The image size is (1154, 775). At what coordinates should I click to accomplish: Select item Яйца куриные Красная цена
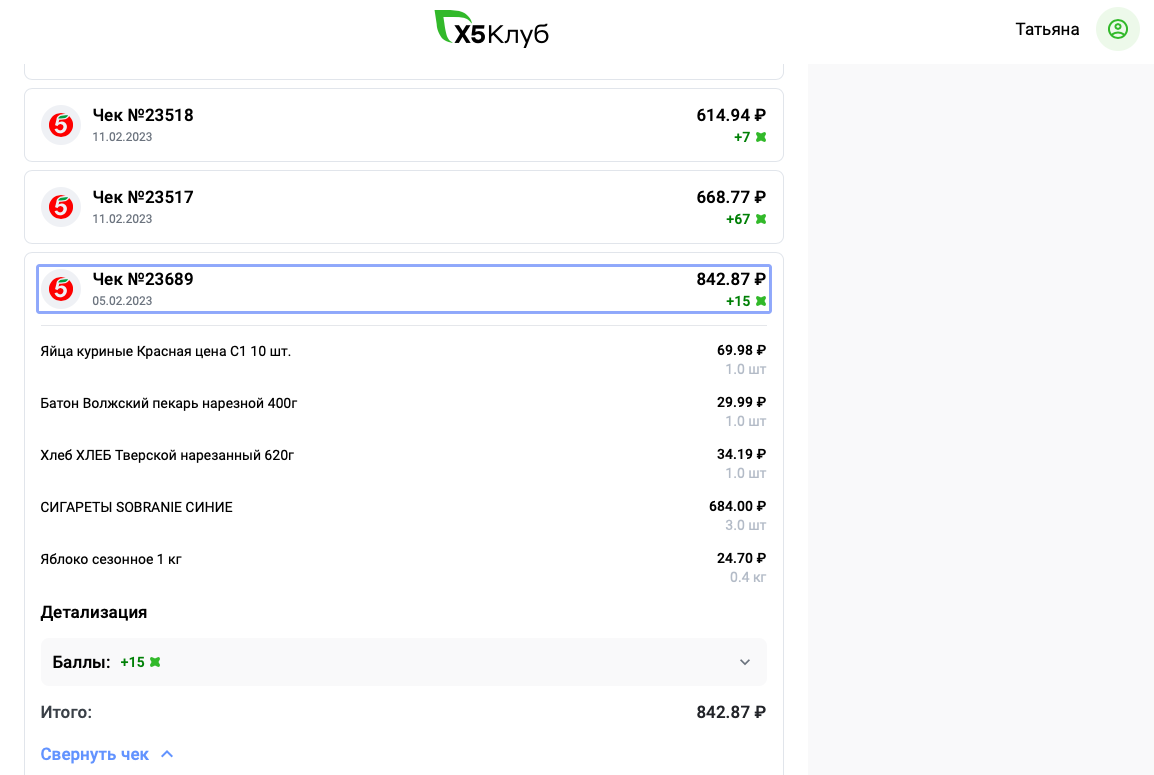(x=166, y=351)
